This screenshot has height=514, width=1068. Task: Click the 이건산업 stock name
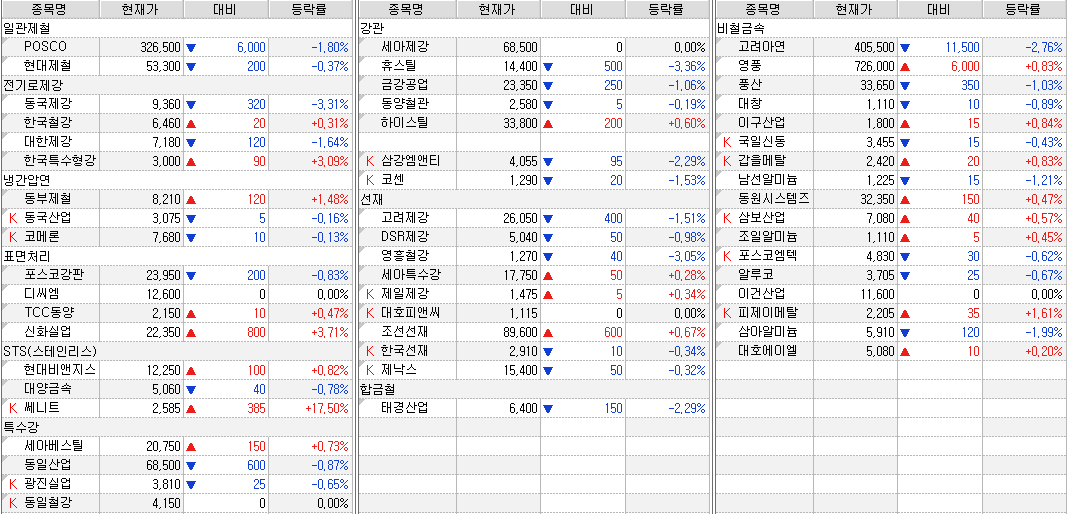(x=761, y=295)
